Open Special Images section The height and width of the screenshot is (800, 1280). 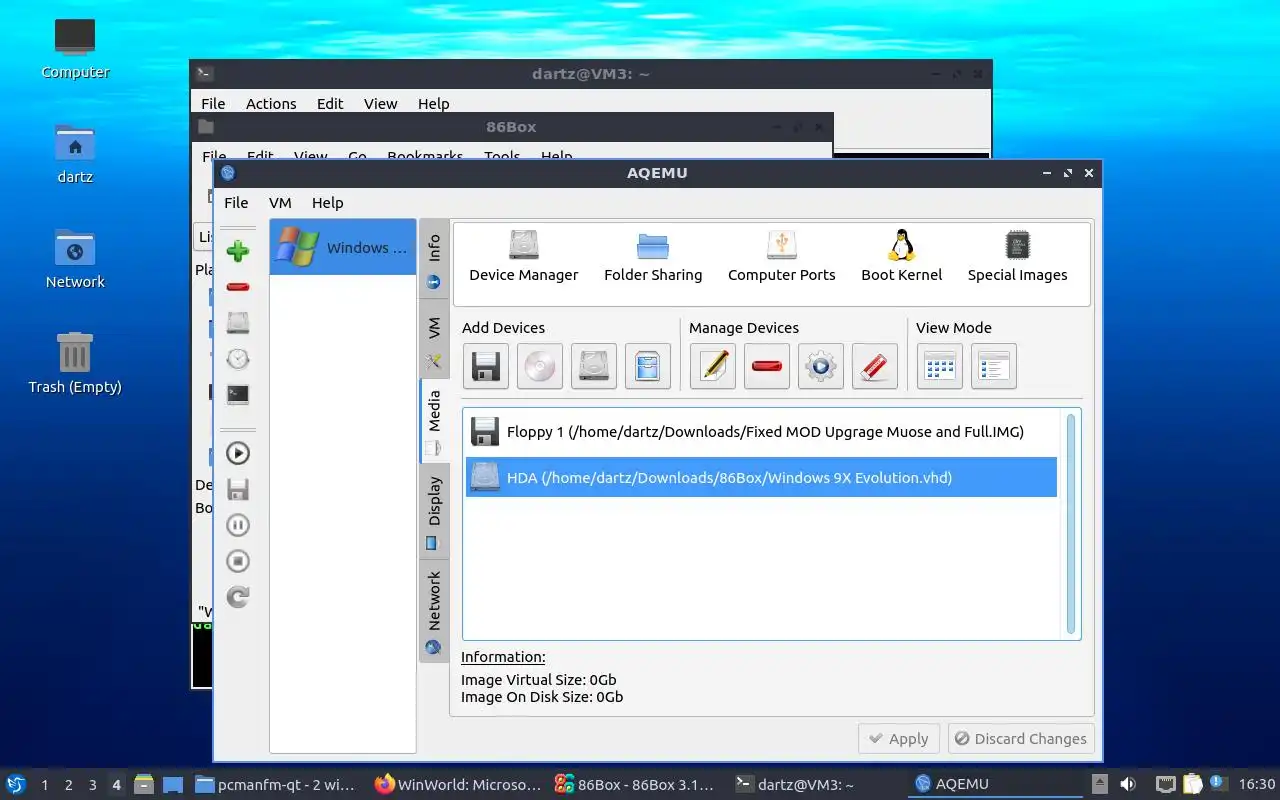[1018, 257]
